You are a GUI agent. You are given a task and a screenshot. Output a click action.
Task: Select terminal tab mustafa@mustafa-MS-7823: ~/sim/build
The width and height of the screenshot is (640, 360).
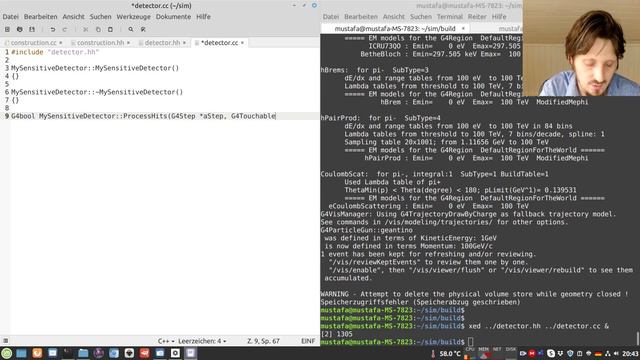395,29
